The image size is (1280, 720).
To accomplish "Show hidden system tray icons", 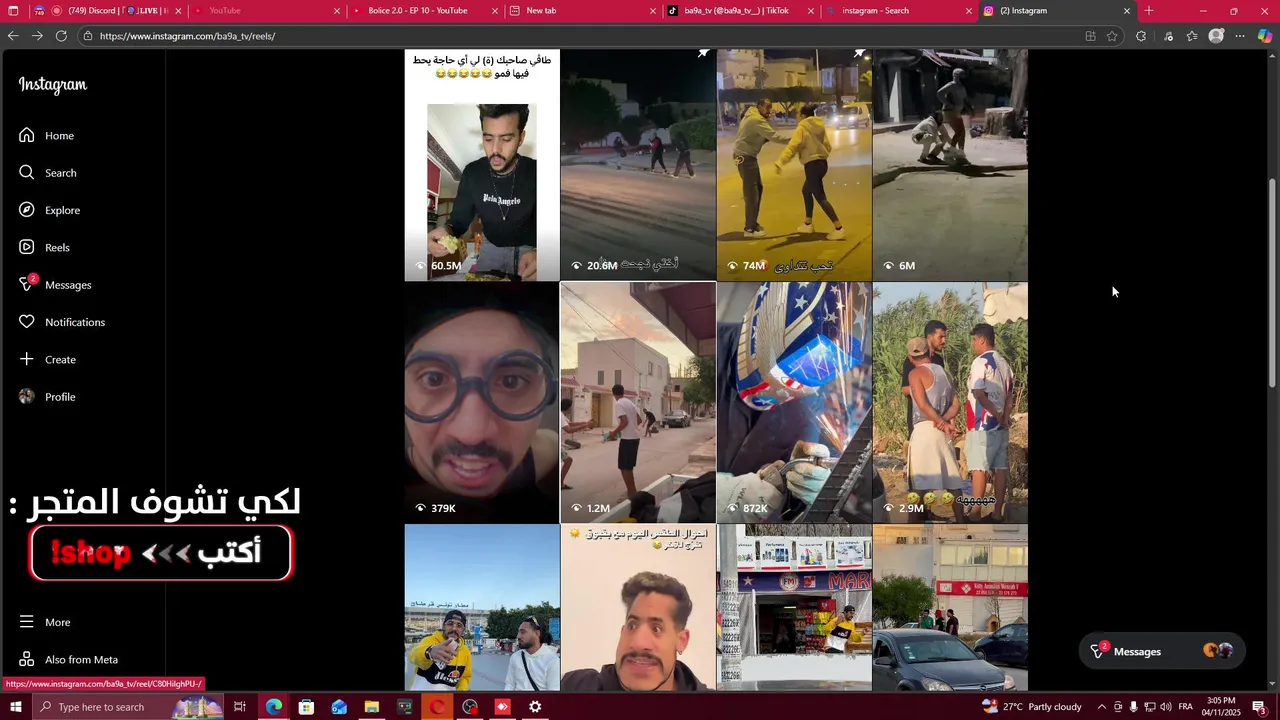I will (1101, 707).
